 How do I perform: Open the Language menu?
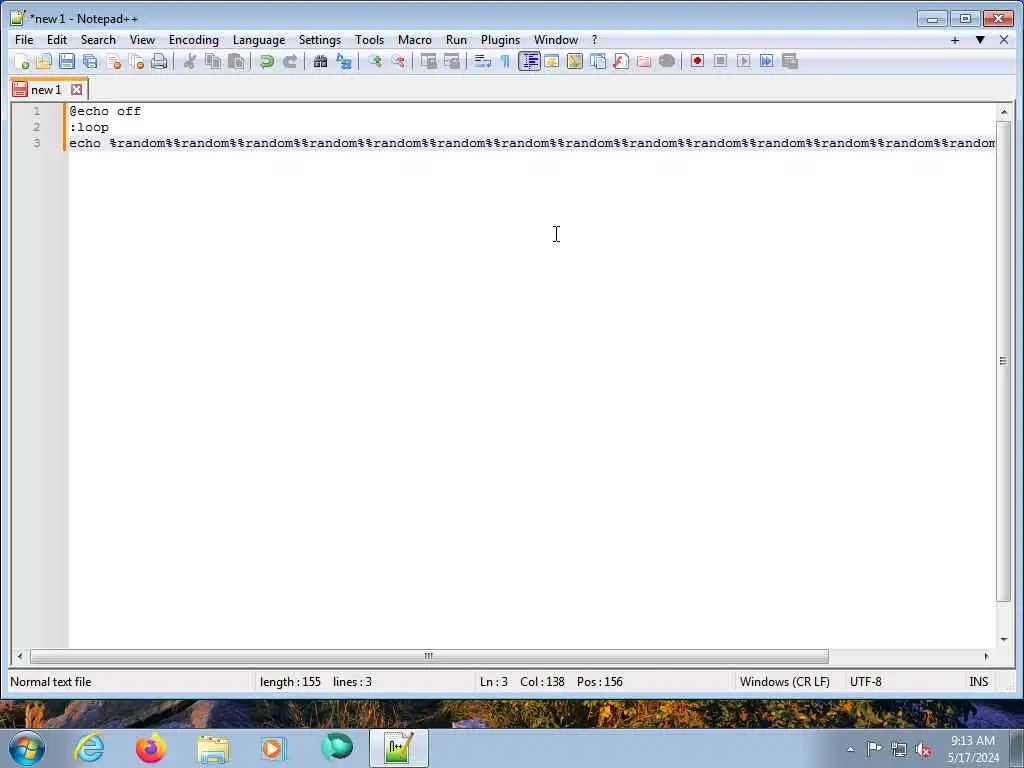point(259,40)
